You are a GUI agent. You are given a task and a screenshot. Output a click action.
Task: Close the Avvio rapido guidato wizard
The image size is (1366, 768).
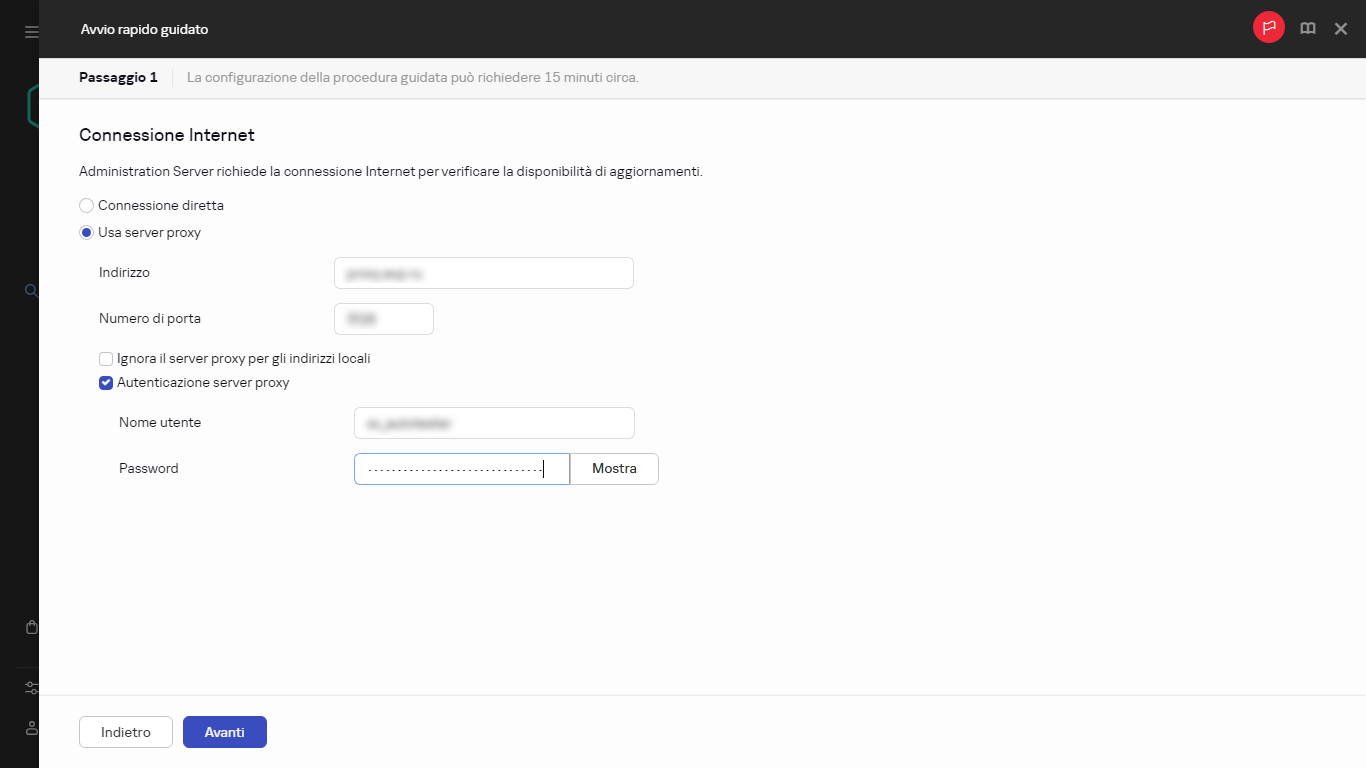tap(1341, 29)
